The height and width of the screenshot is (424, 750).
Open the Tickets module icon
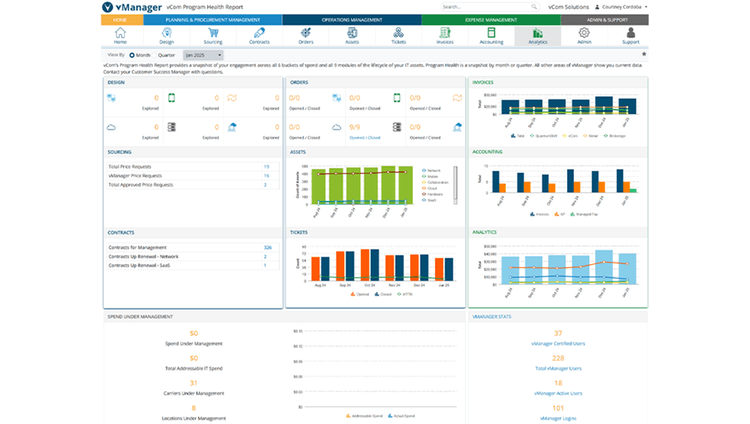(398, 36)
